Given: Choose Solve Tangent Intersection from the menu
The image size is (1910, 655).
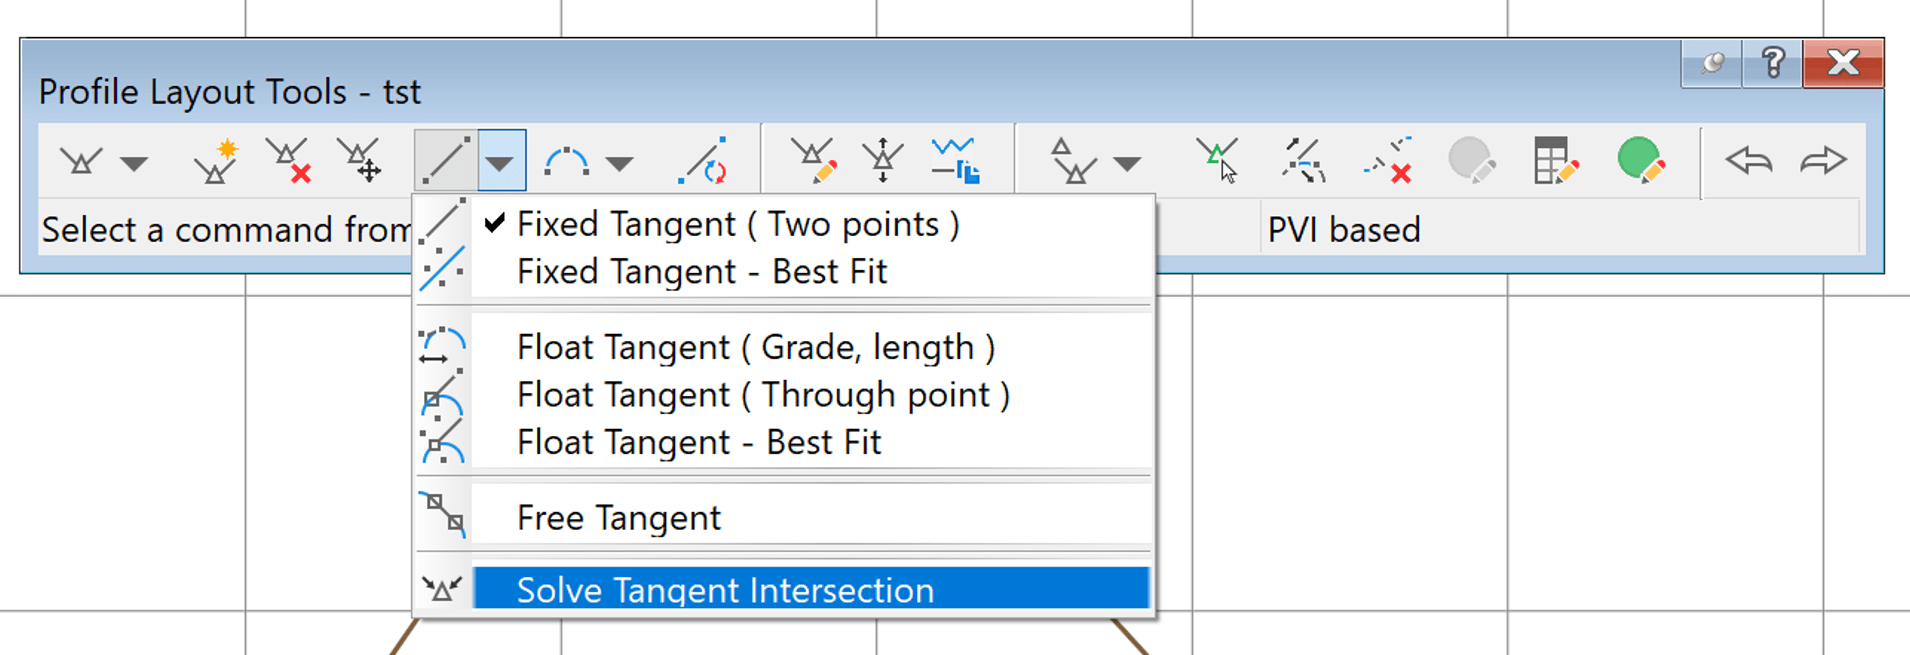Looking at the screenshot, I should point(725,589).
